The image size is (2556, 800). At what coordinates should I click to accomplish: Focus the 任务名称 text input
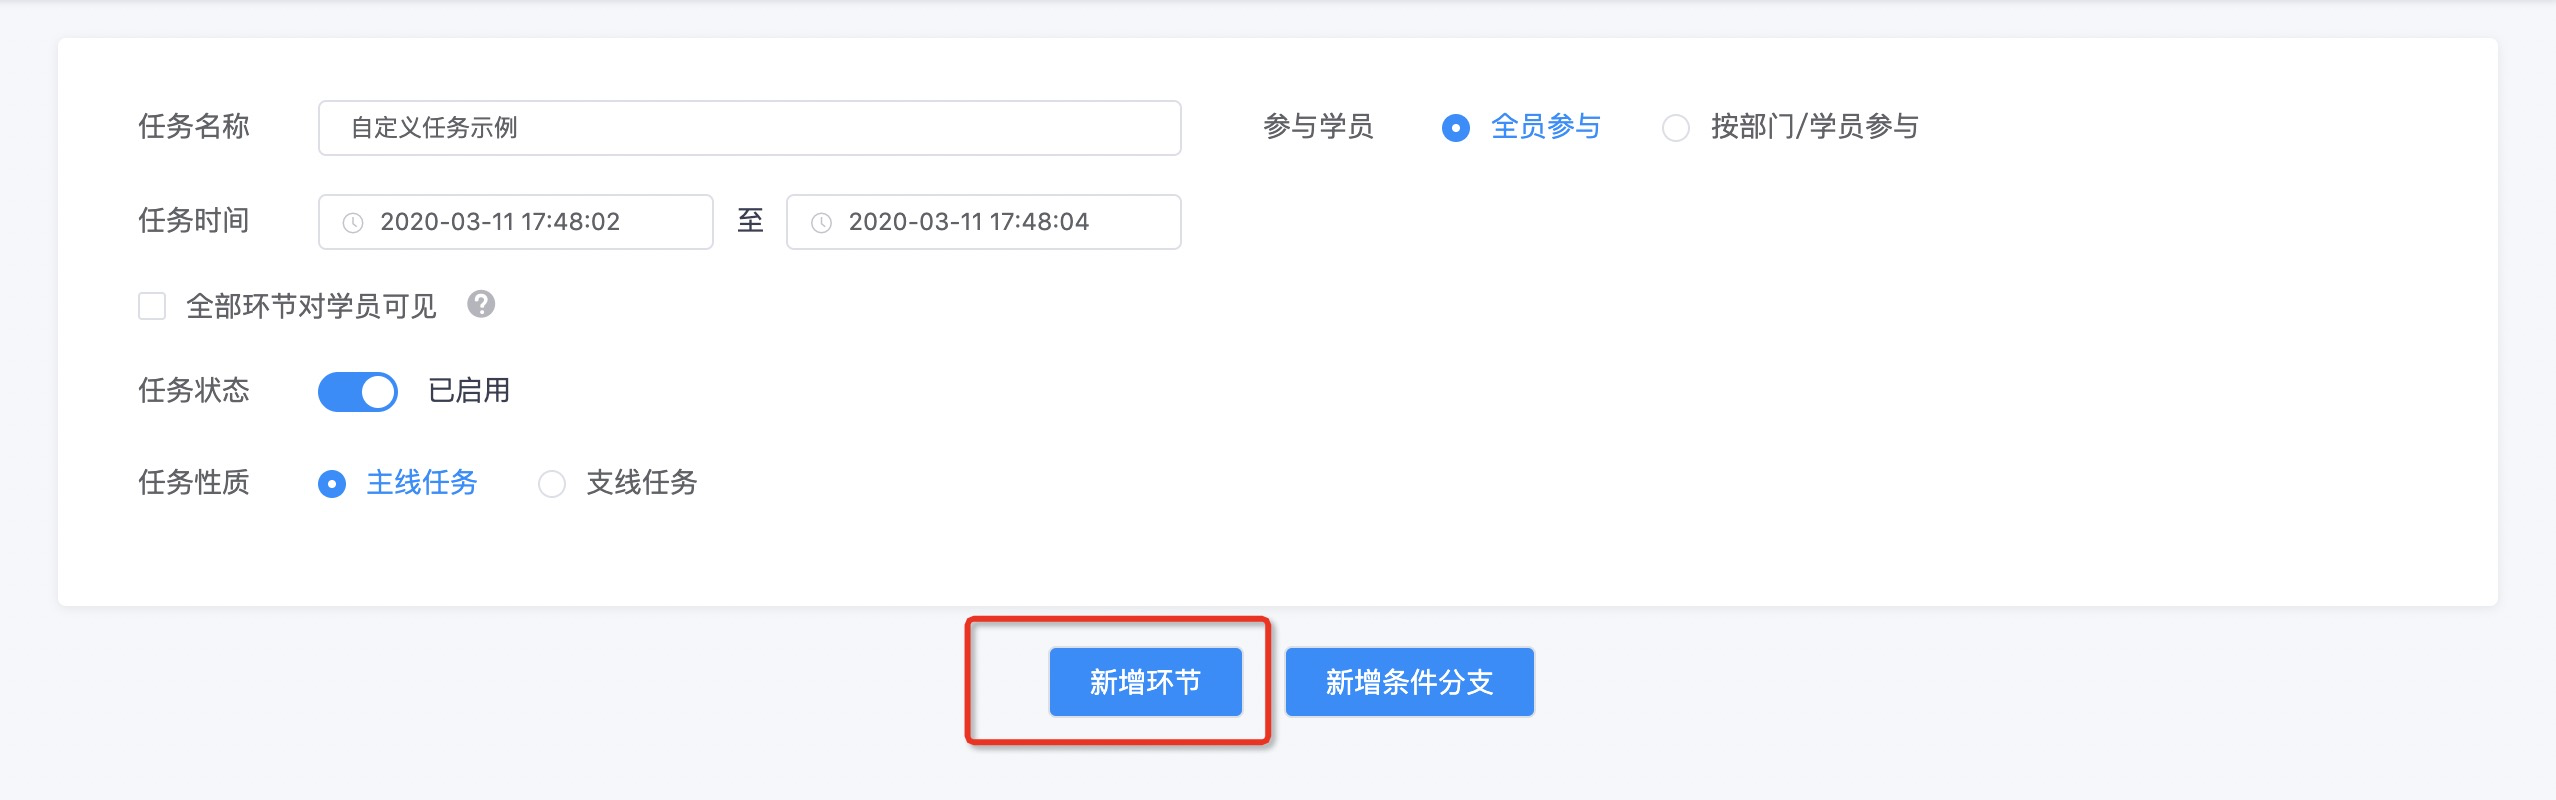tap(750, 128)
